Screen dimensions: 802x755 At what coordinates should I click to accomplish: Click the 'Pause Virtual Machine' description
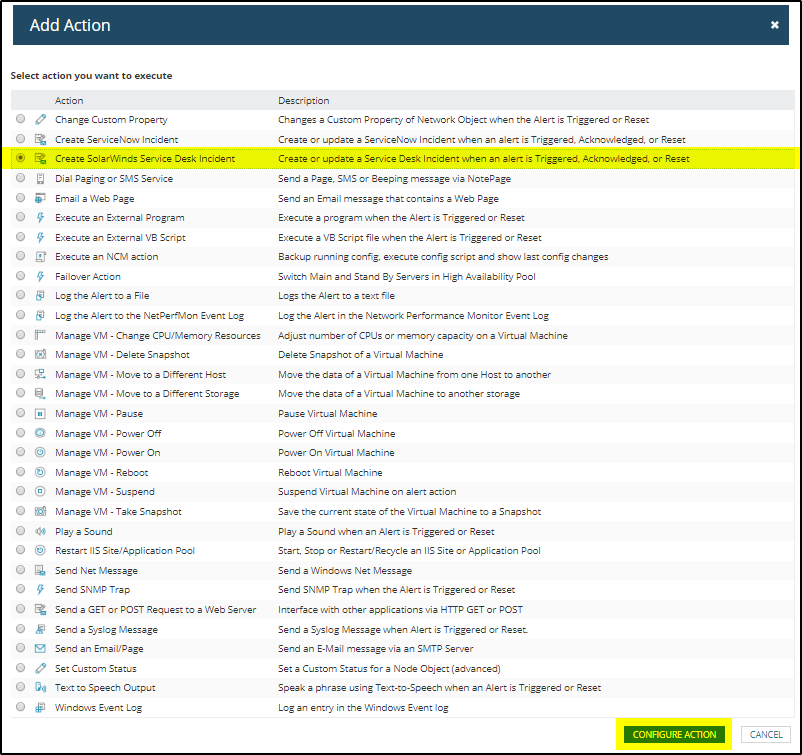pos(328,413)
